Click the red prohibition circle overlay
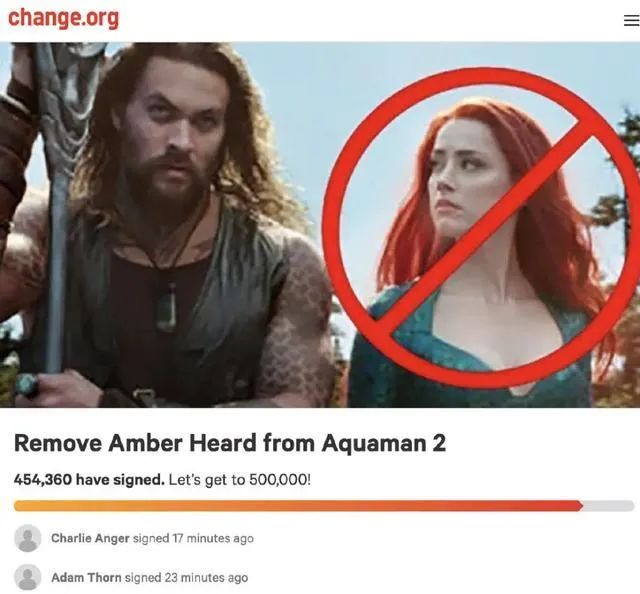 coord(482,227)
